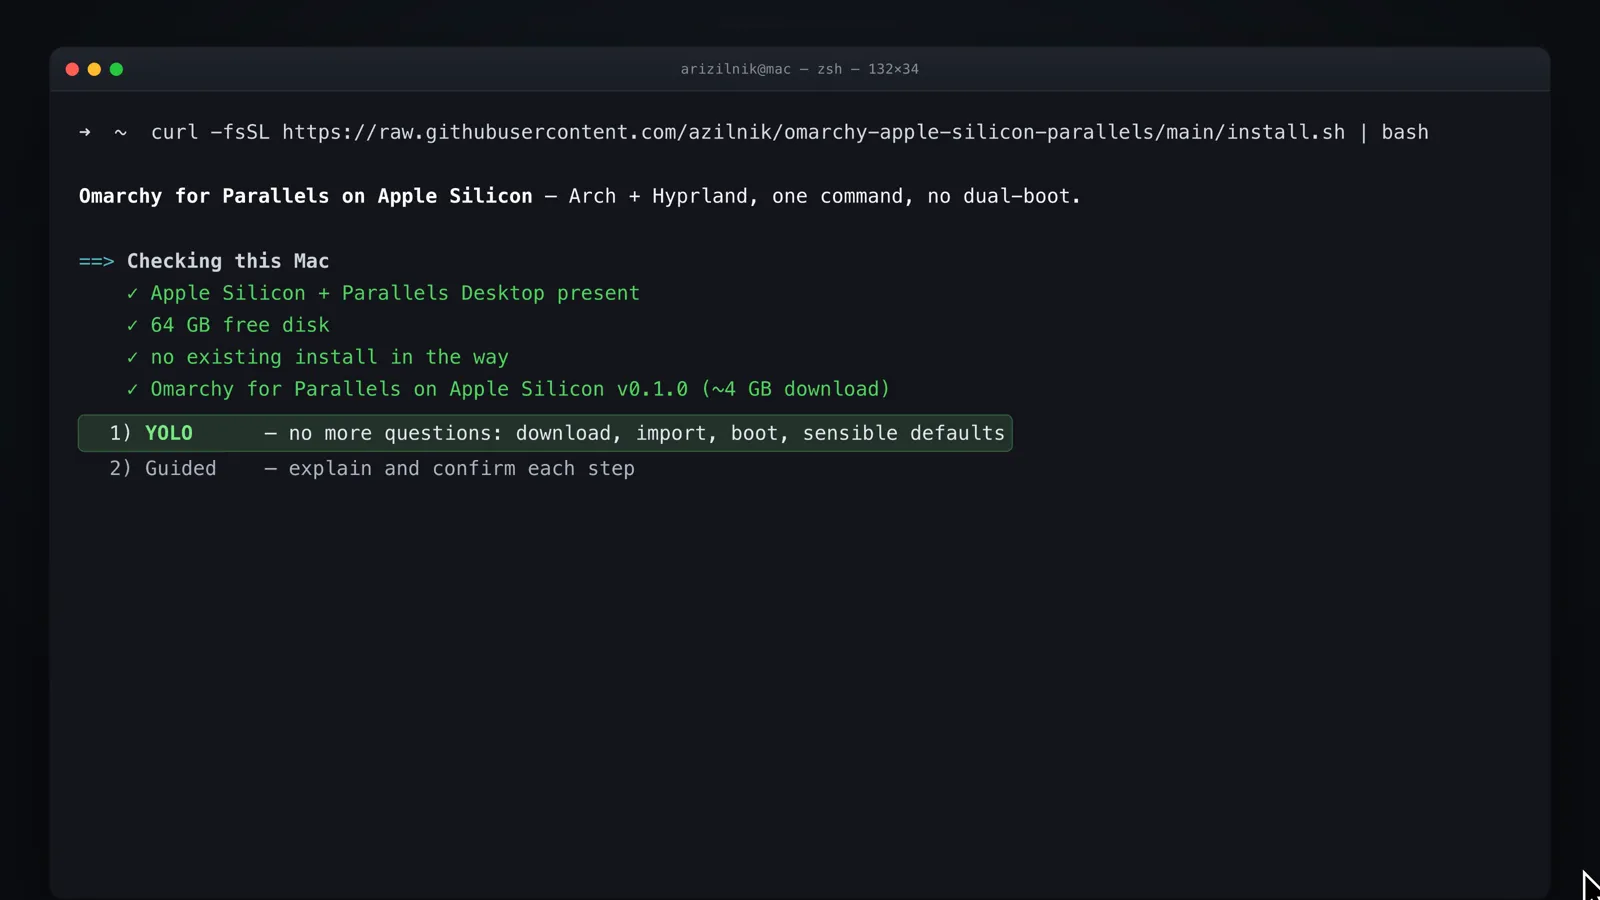Viewport: 1600px width, 900px height.
Task: Click the terminal title 'arizilnik@mac — zsh — 132×34'
Action: 799,69
